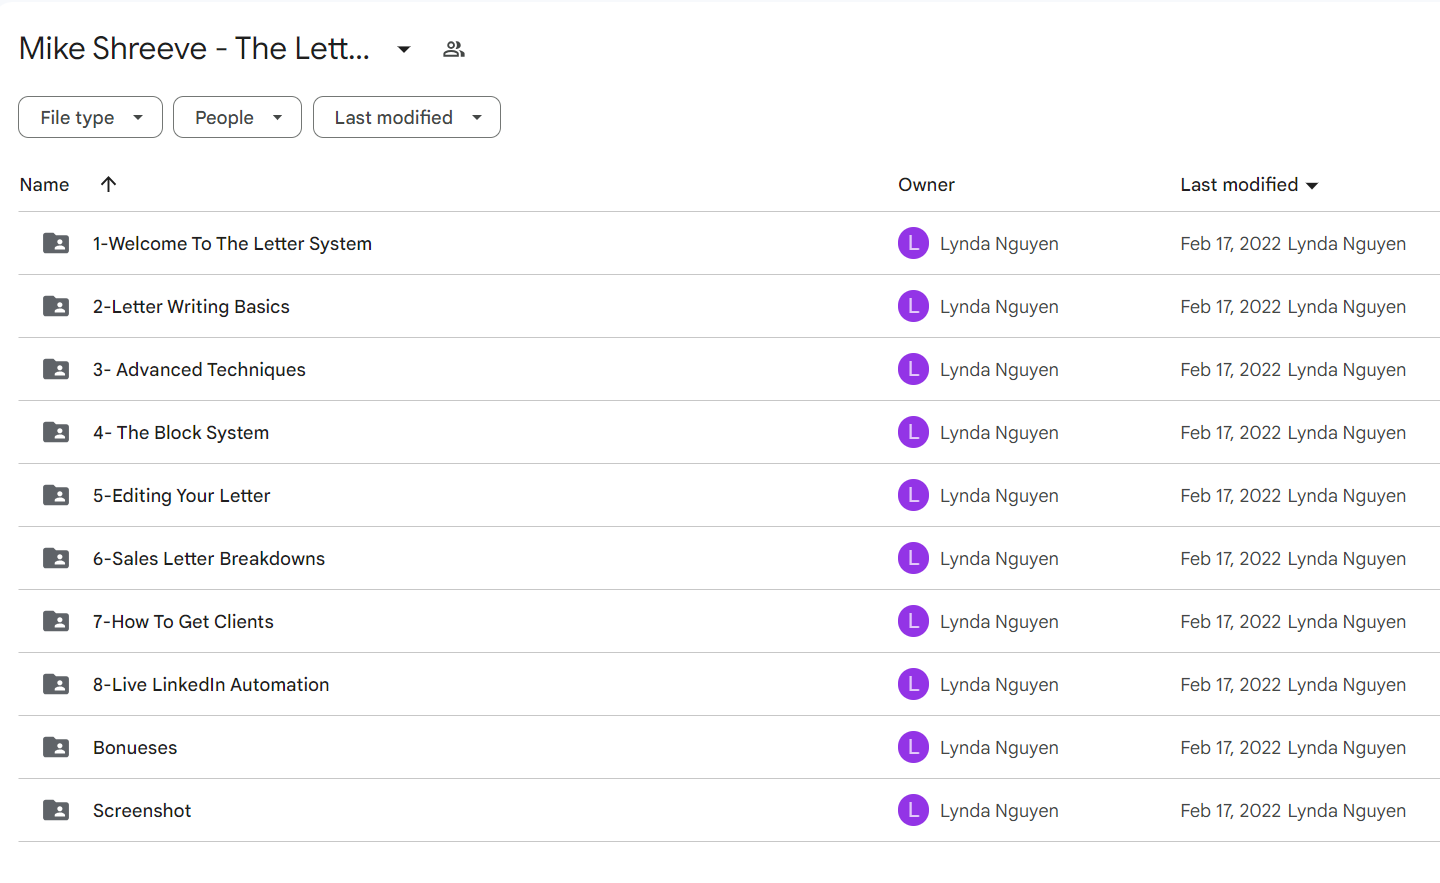
Task: Open the Bonueses folder
Action: click(x=135, y=748)
